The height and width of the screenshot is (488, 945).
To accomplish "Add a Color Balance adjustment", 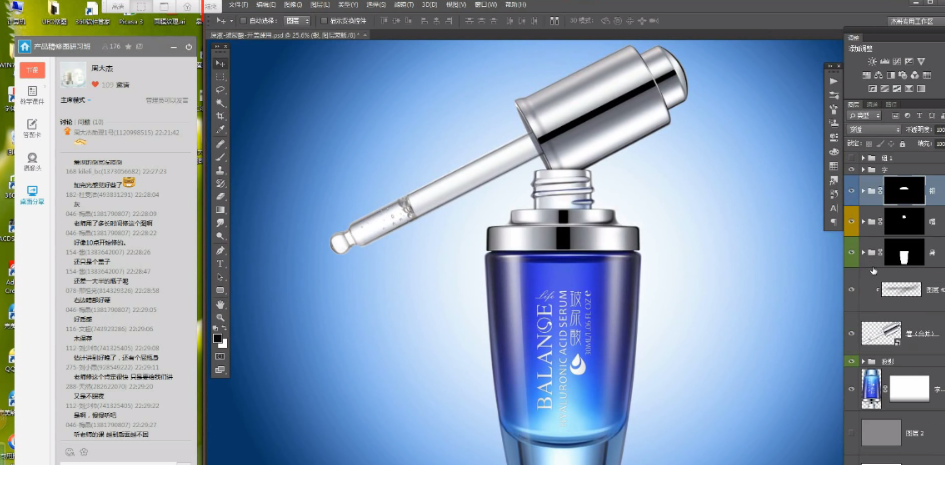I will [879, 75].
